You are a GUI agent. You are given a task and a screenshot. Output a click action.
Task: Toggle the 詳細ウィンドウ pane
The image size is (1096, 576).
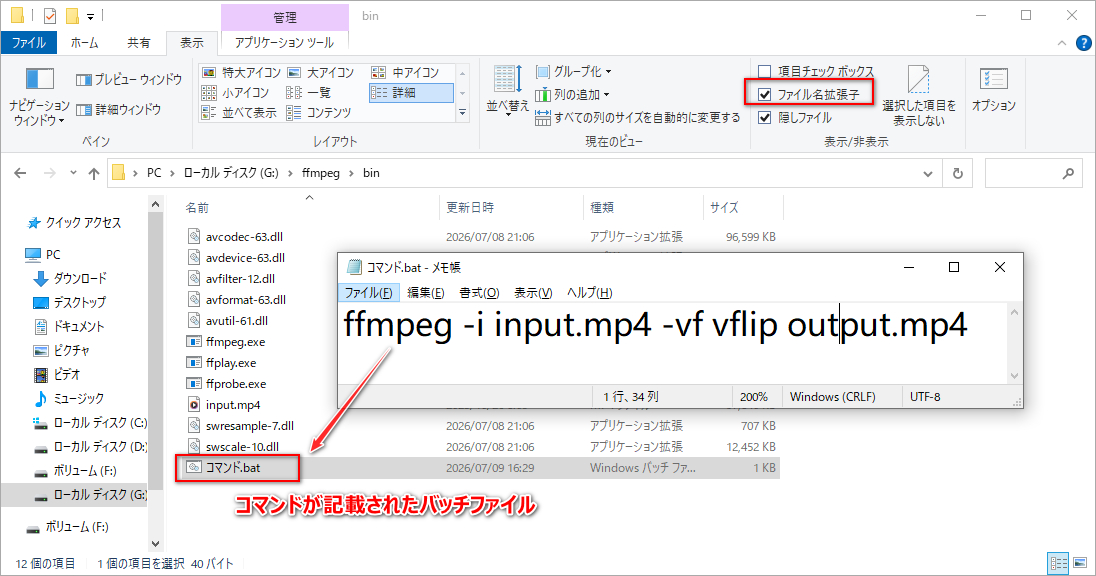pos(118,110)
